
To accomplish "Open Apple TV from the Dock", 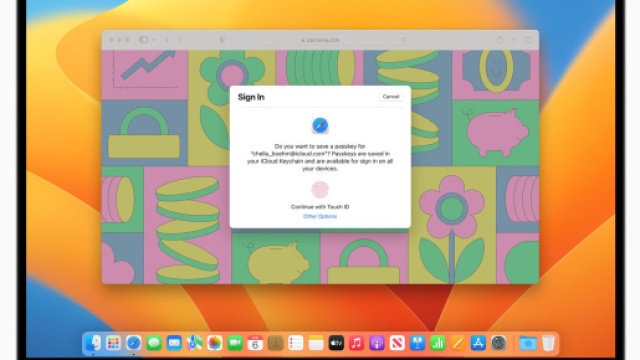I will pyautogui.click(x=336, y=343).
